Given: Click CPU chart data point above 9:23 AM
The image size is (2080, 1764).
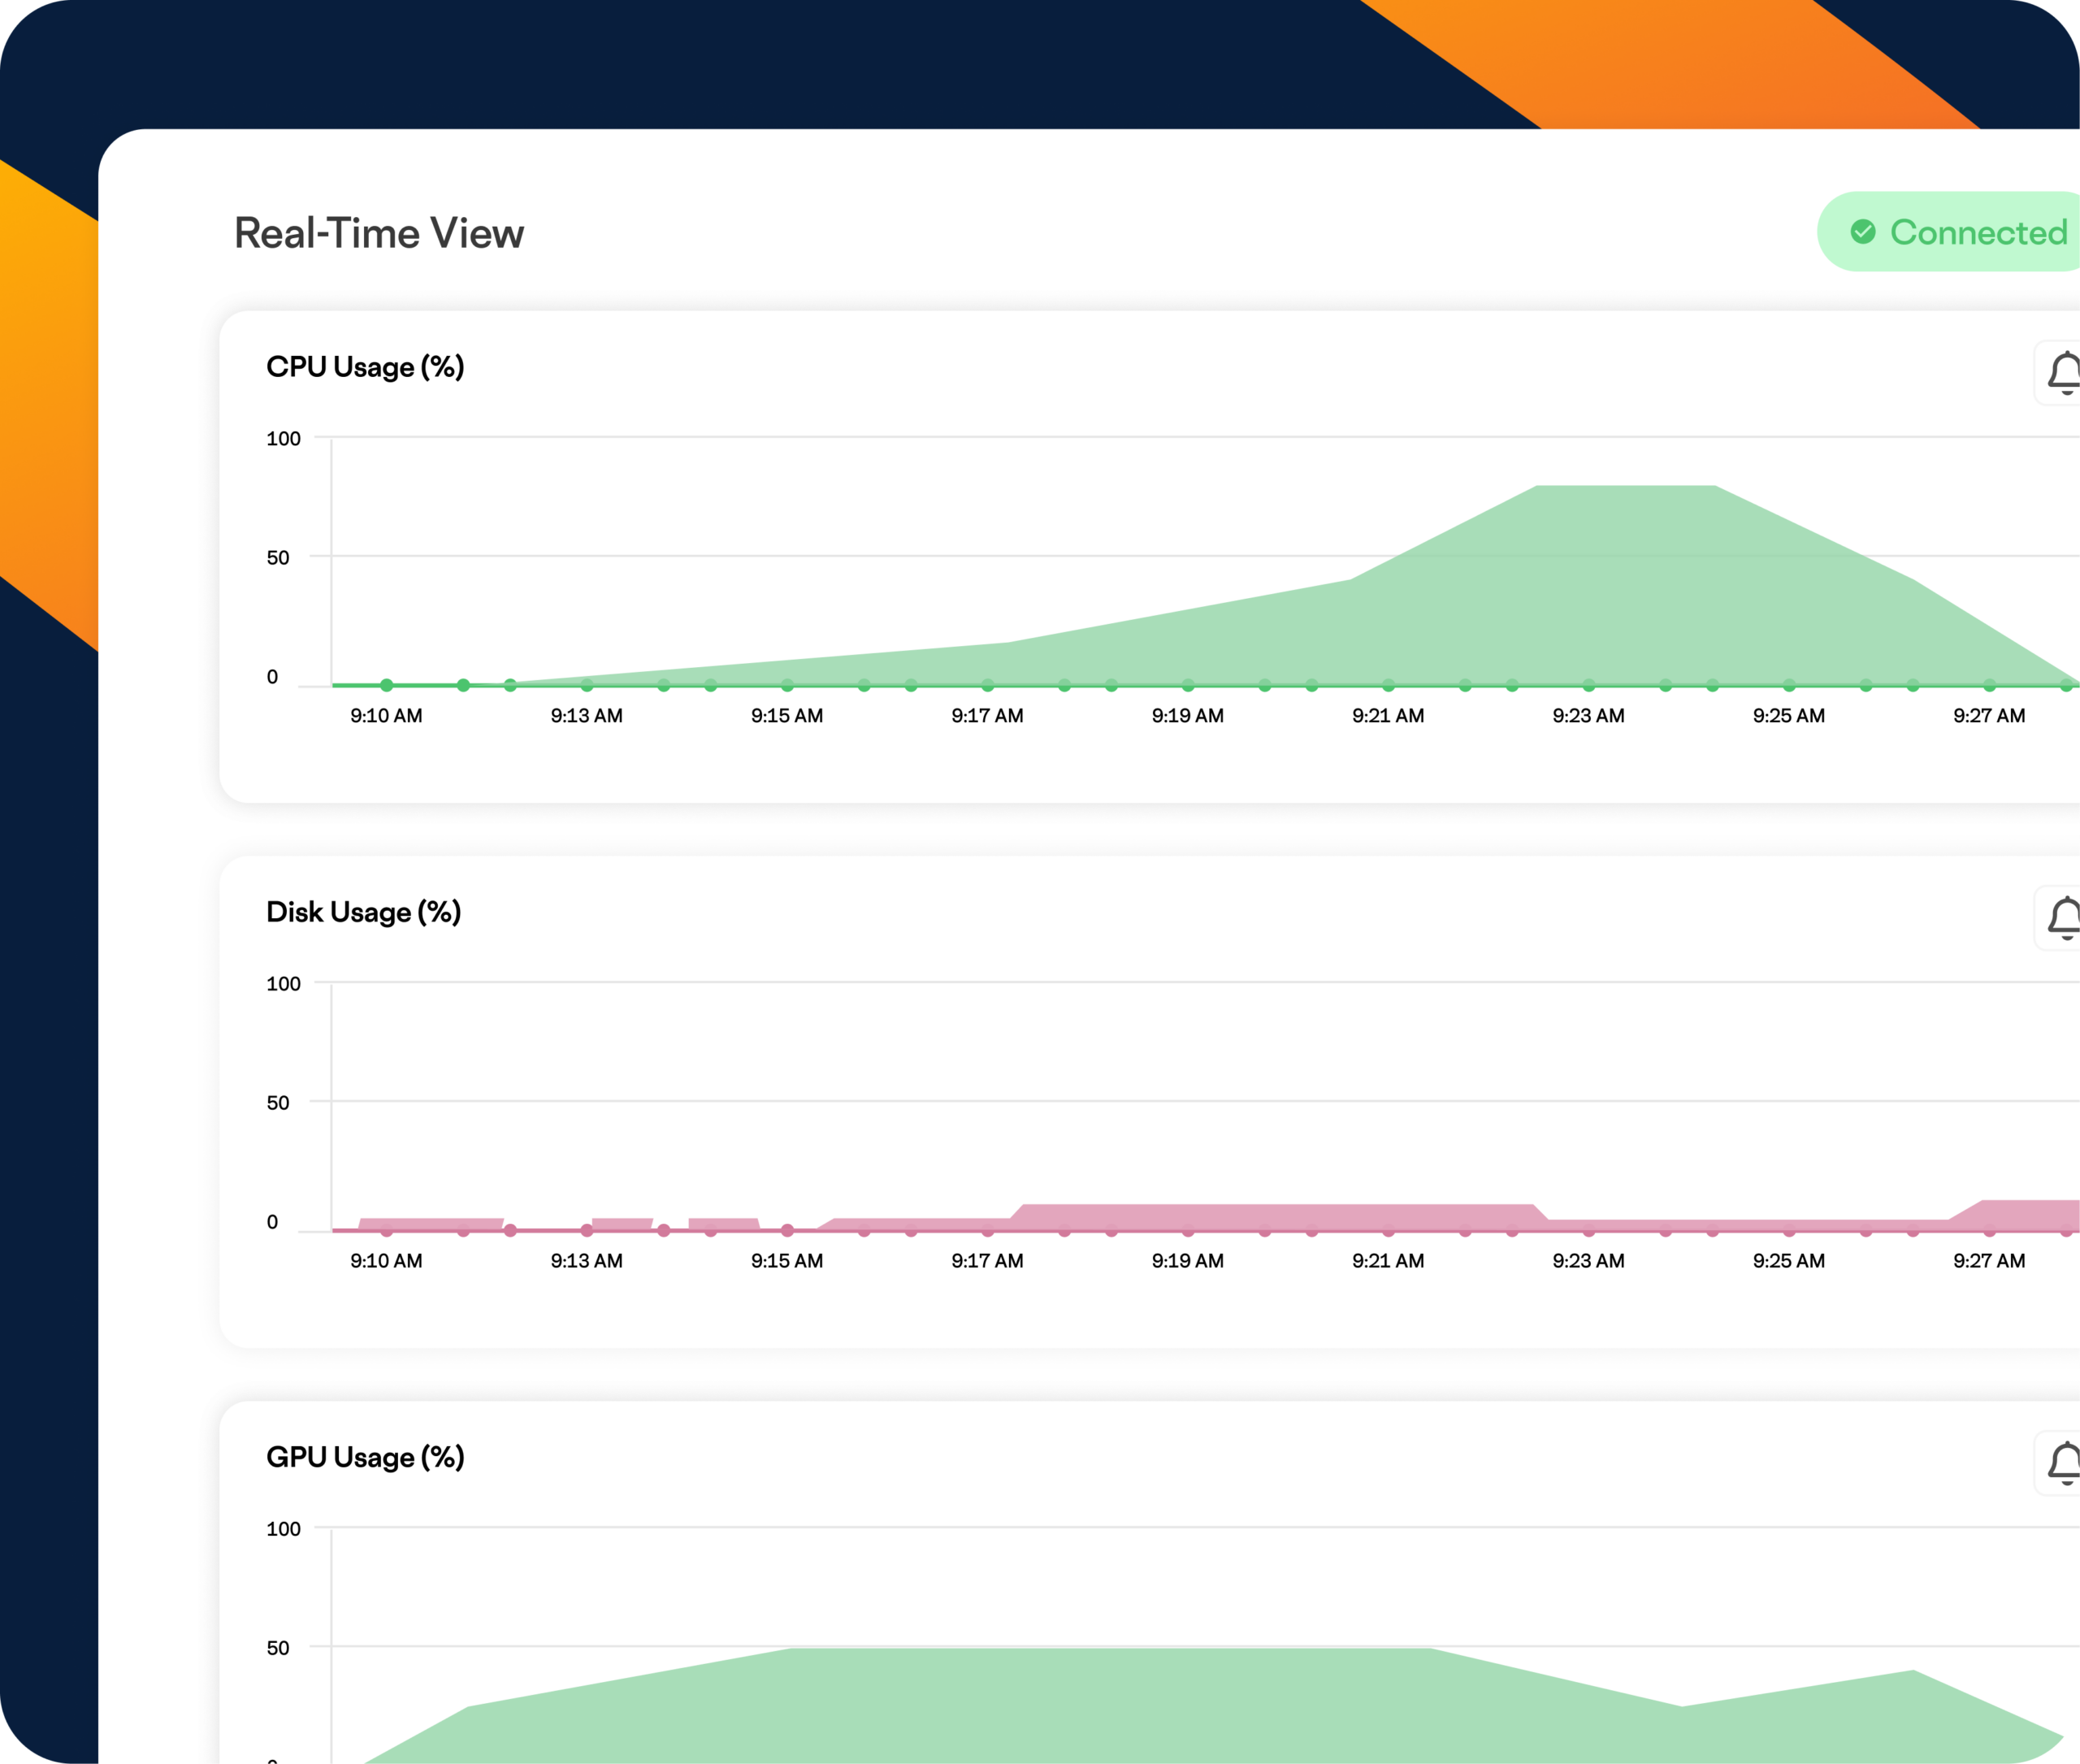Looking at the screenshot, I should pos(1588,685).
